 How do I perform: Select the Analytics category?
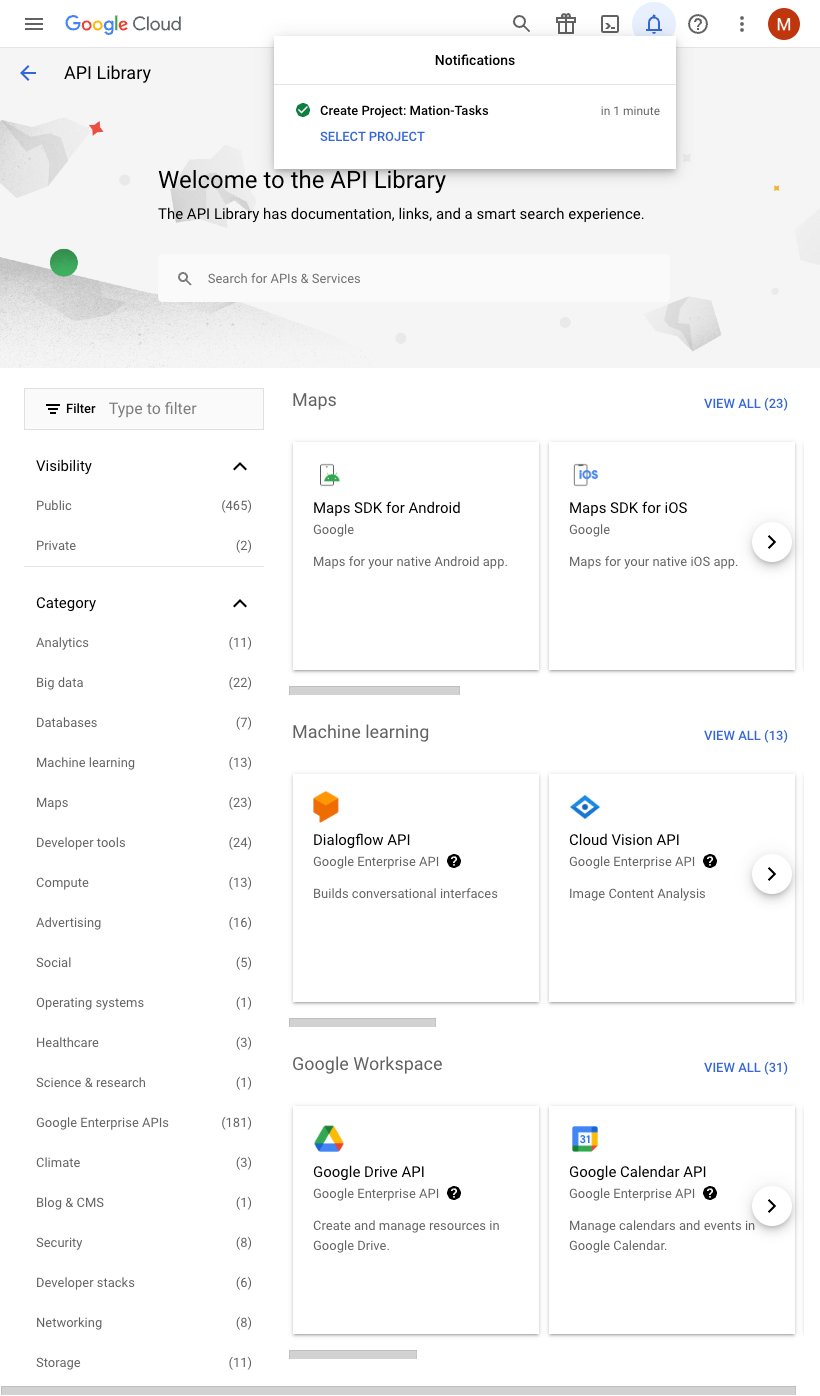pos(144,643)
